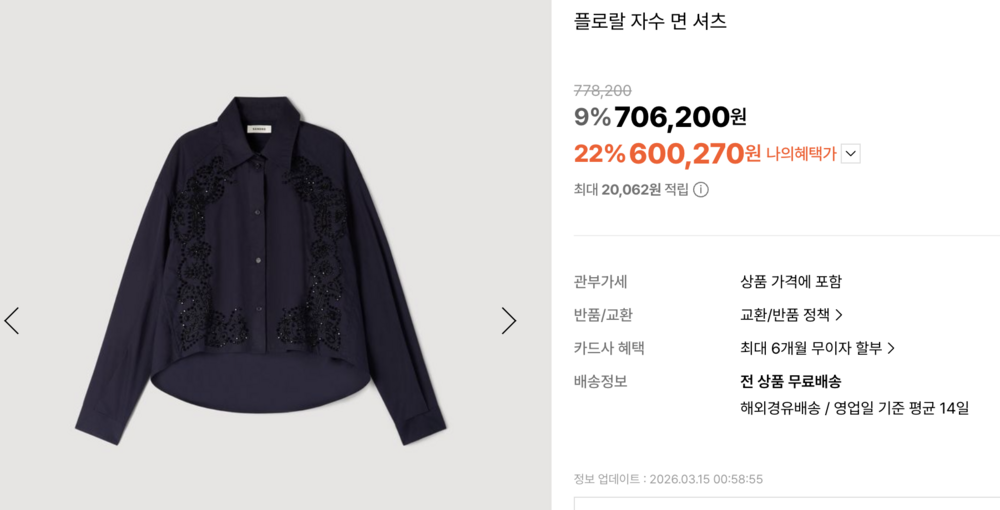
Task: Click the struck-through 778,200 original price
Action: click(x=602, y=91)
